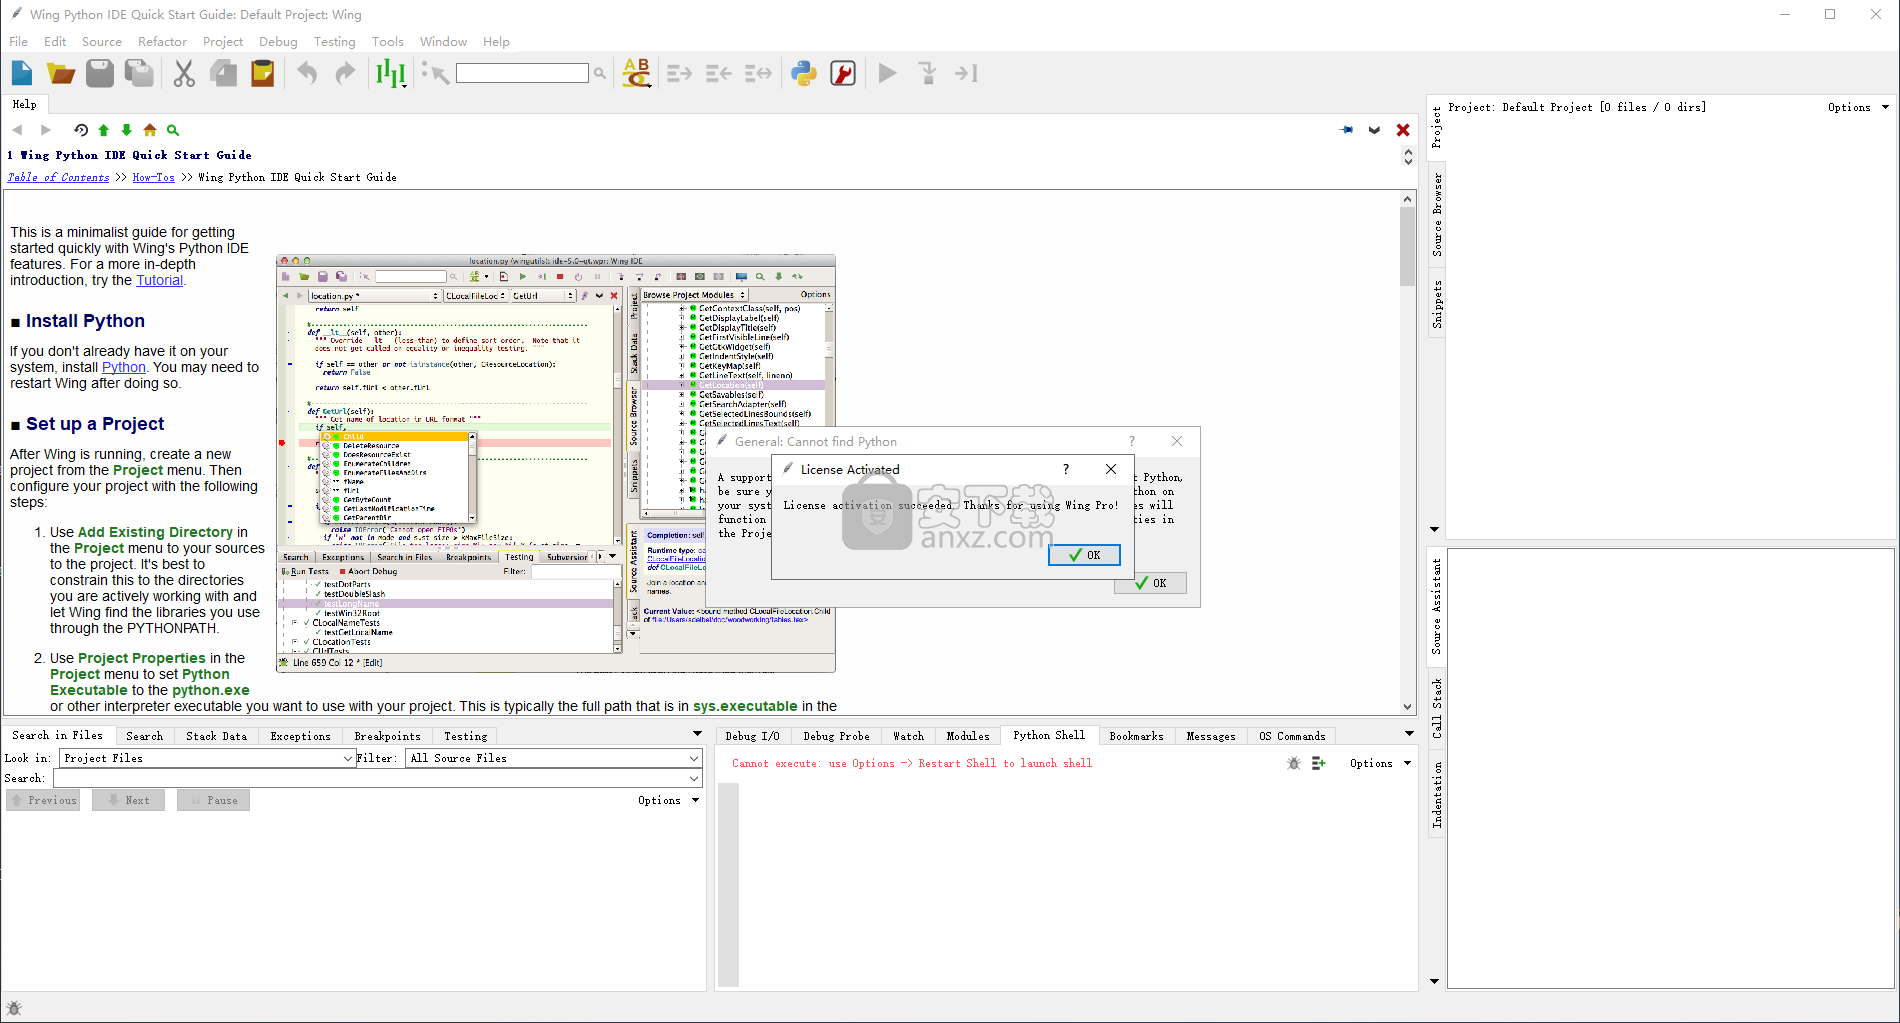Close the Help document with the red X
1900x1023 pixels.
tap(1403, 130)
